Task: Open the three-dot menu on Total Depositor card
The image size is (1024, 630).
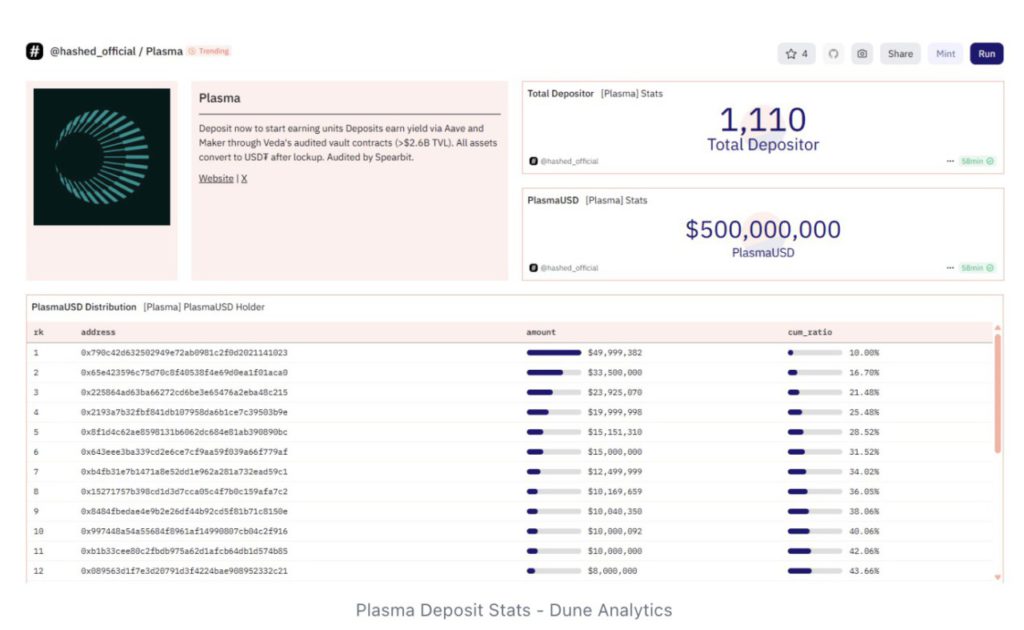Action: pos(950,161)
